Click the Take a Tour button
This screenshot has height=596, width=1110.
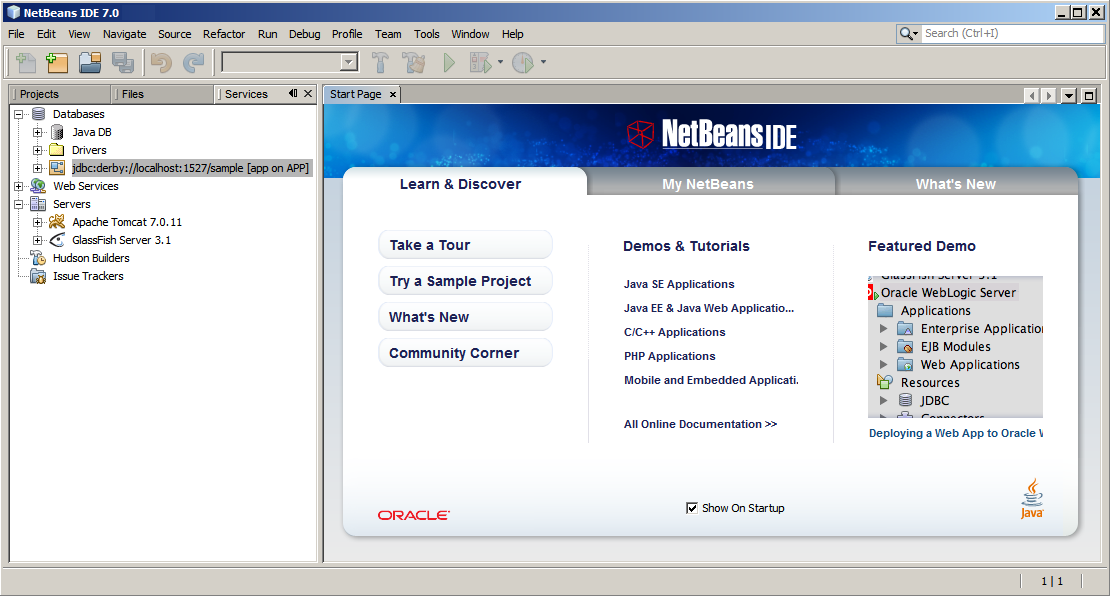465,245
